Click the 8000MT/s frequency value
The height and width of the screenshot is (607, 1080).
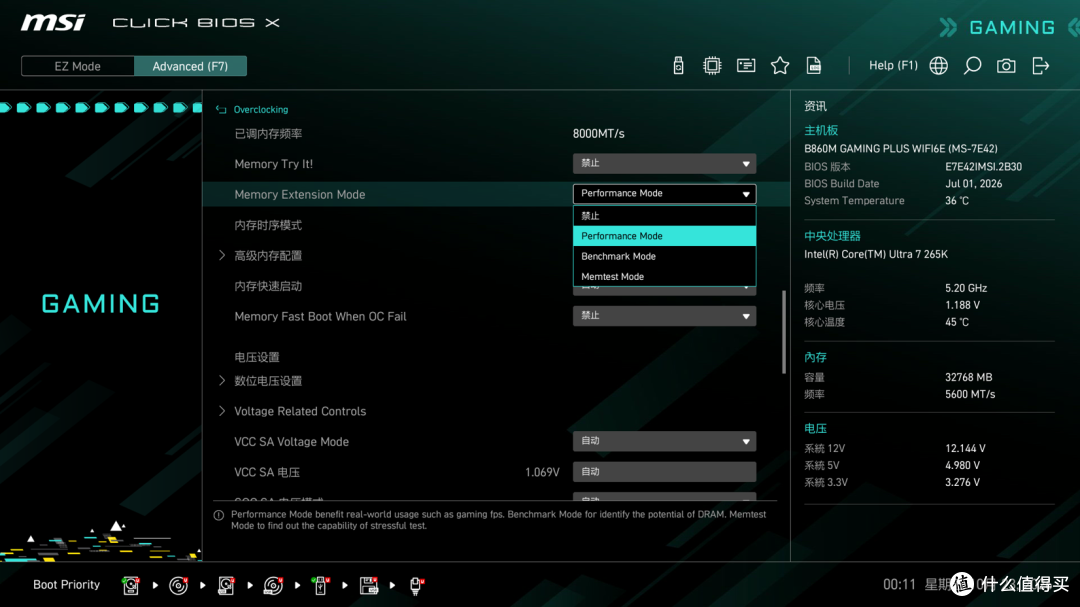[x=599, y=134]
